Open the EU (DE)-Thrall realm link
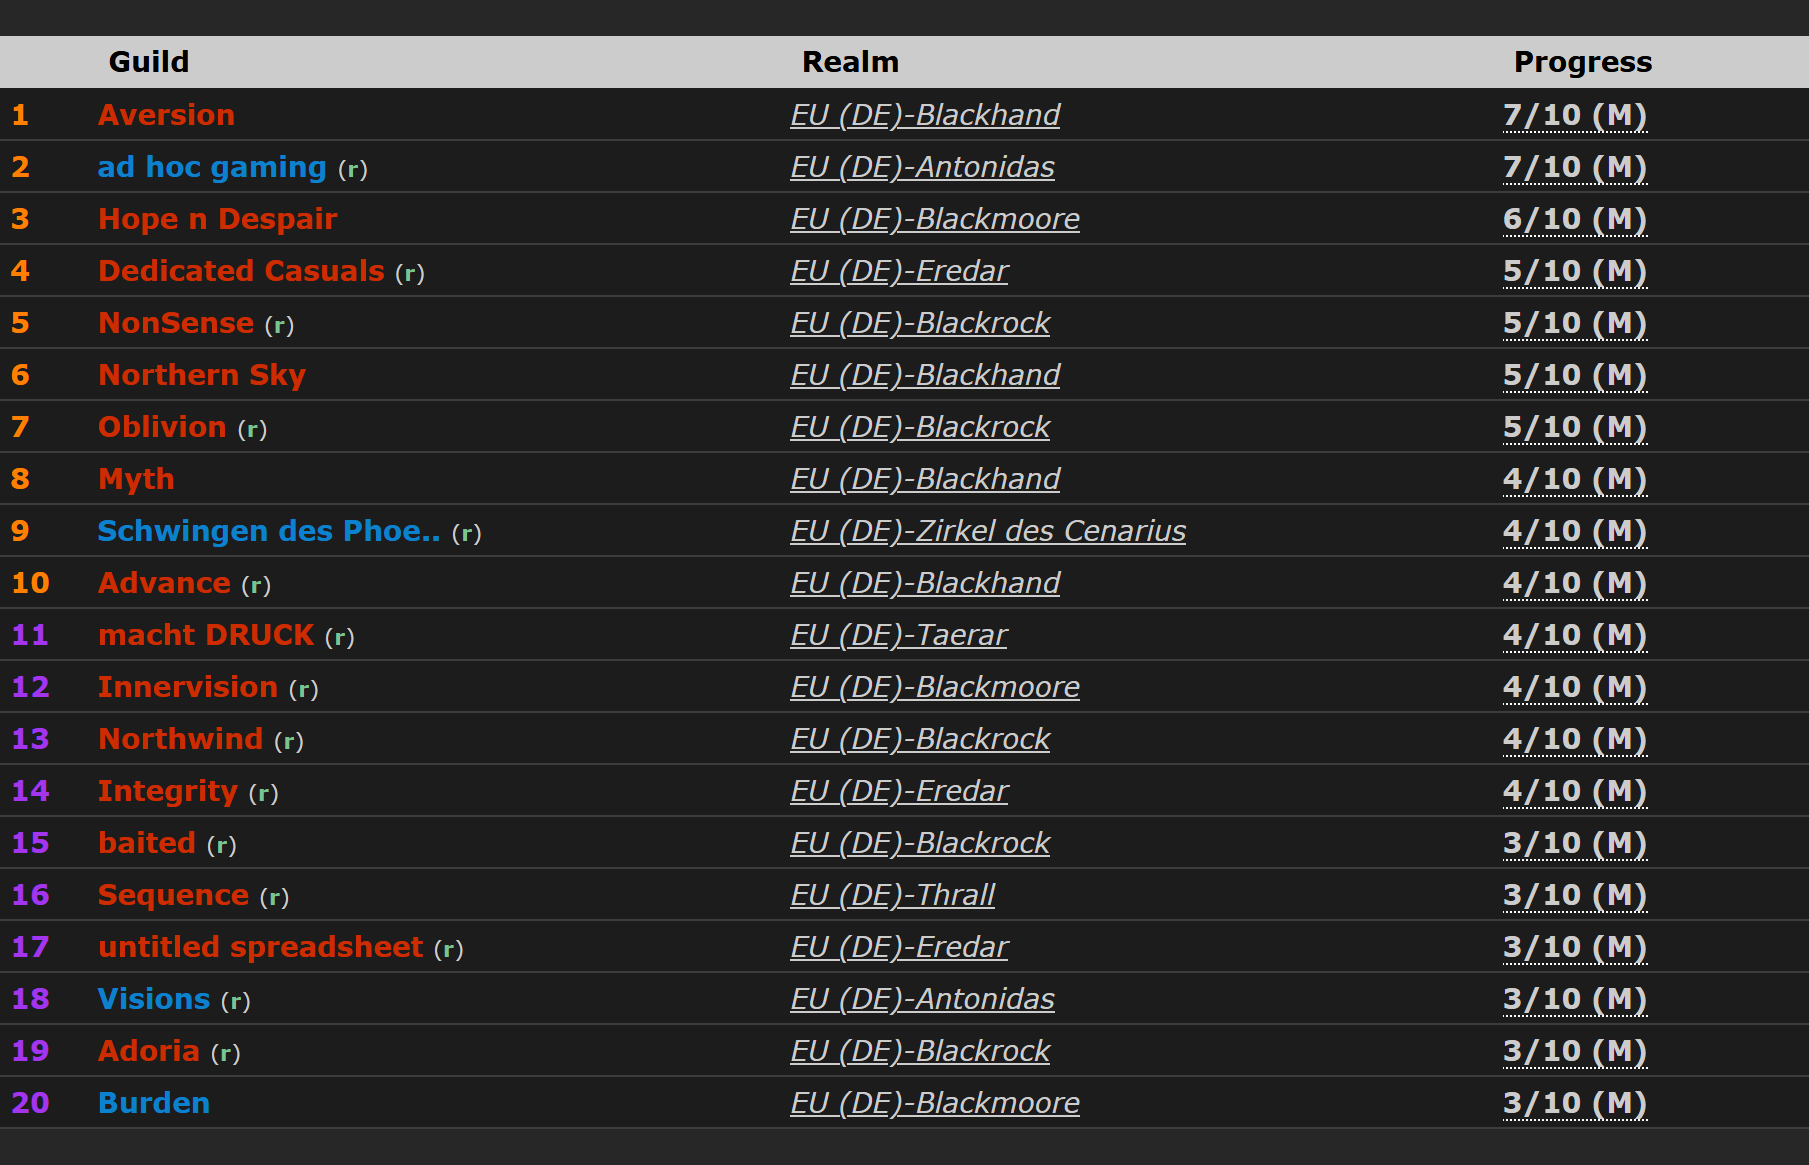 [892, 895]
